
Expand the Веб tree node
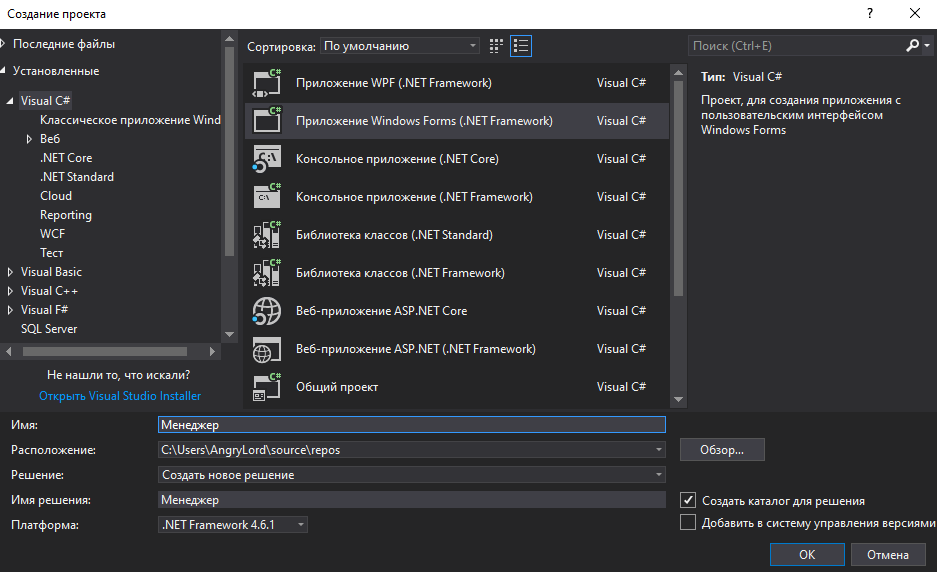(29, 139)
